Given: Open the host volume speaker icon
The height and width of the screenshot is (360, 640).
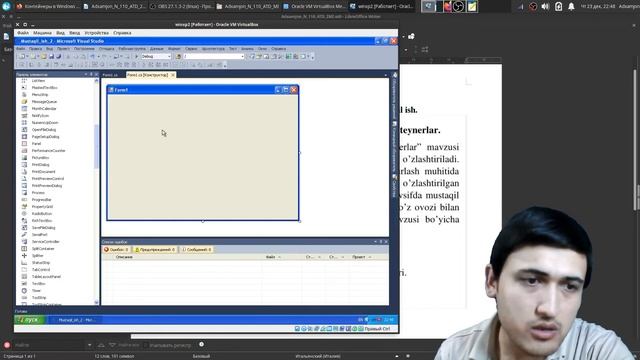Looking at the screenshot, I should 545,7.
